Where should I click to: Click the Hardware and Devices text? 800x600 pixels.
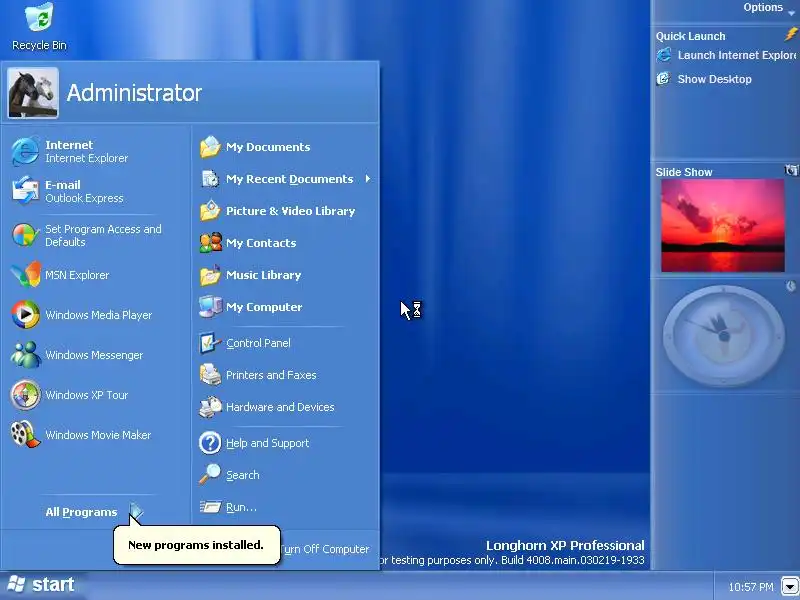[280, 407]
